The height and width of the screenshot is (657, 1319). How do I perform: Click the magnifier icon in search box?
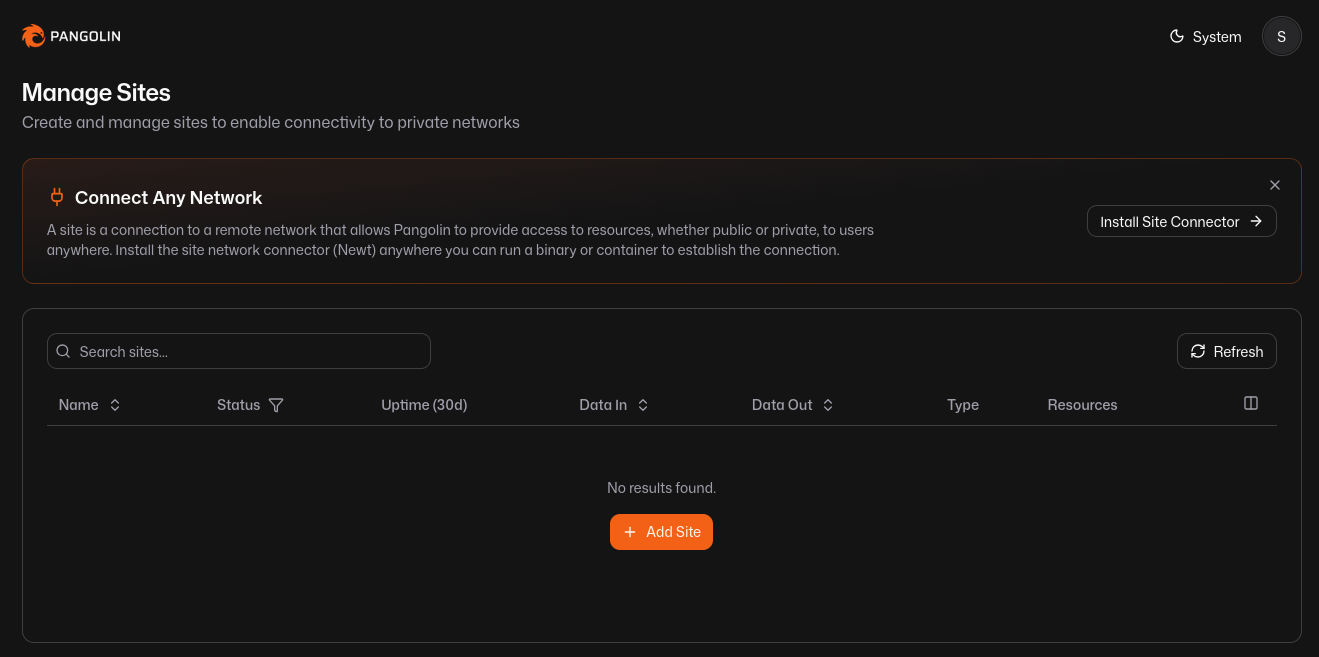[63, 351]
